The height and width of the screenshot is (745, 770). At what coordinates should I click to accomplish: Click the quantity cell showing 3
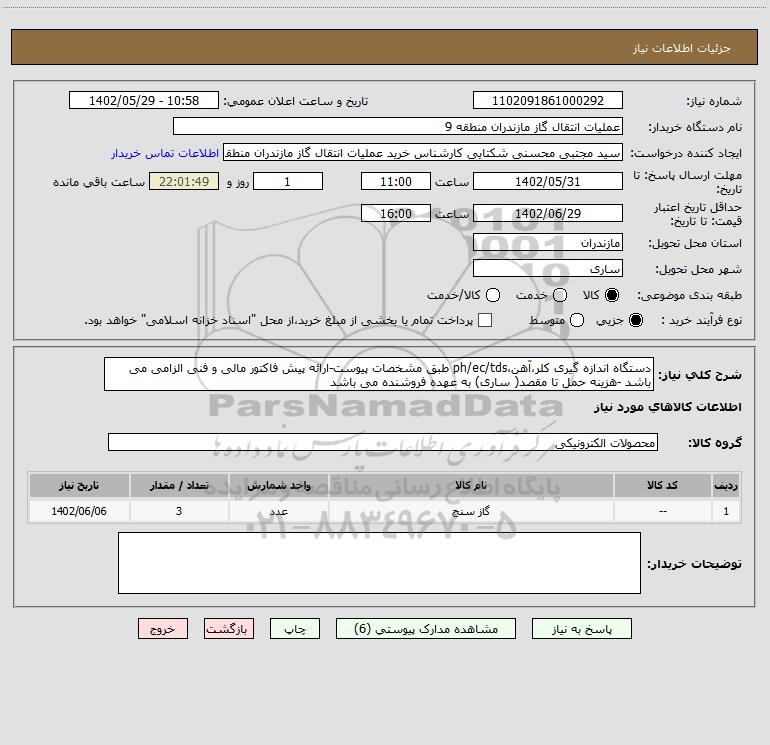tap(179, 511)
